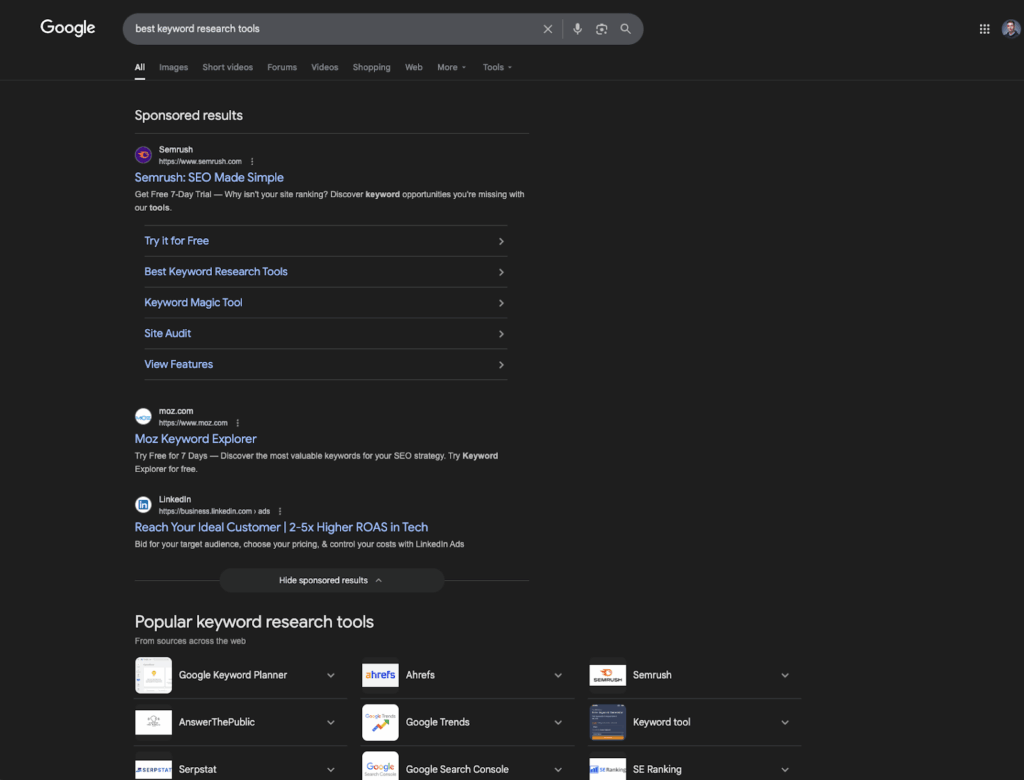Clear the search box with X icon

coord(547,29)
